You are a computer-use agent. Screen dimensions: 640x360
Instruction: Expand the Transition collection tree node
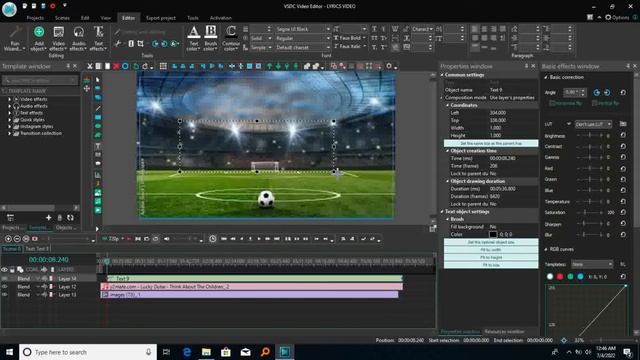(9, 133)
